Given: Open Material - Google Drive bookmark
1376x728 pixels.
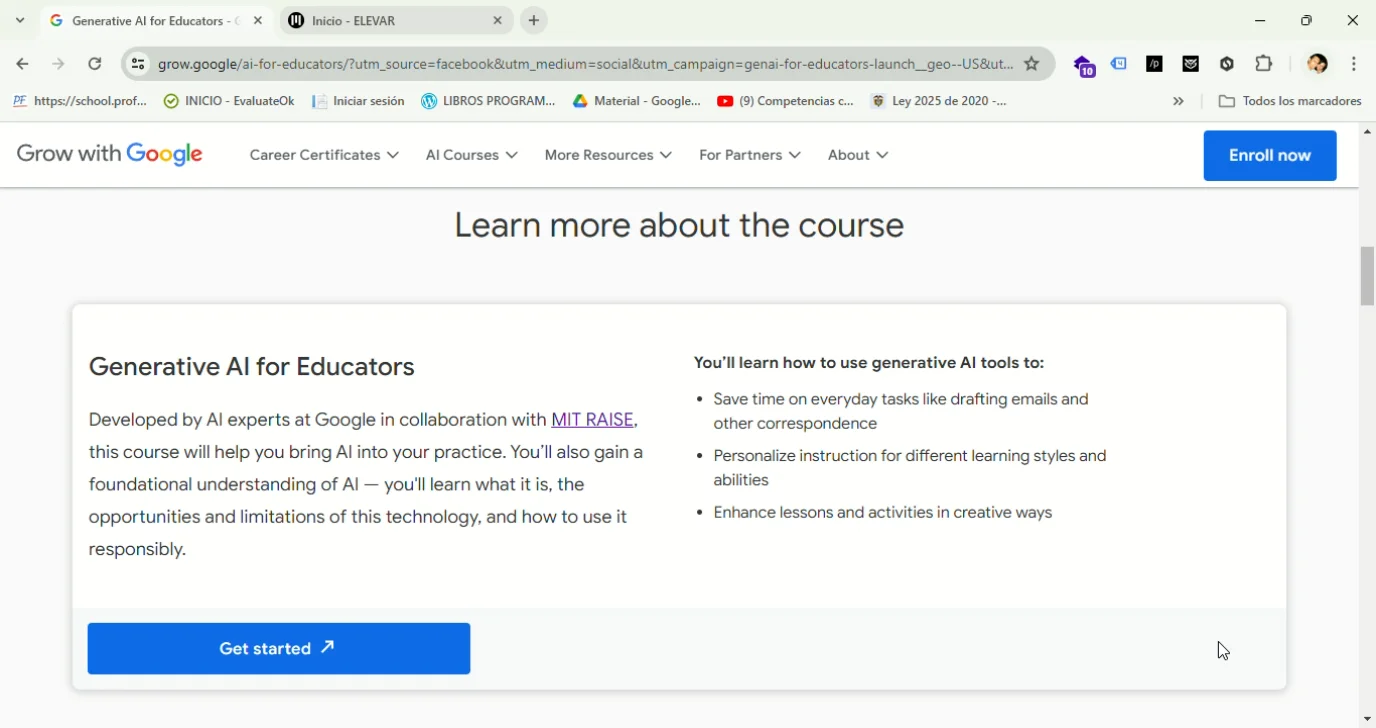Looking at the screenshot, I should (637, 101).
